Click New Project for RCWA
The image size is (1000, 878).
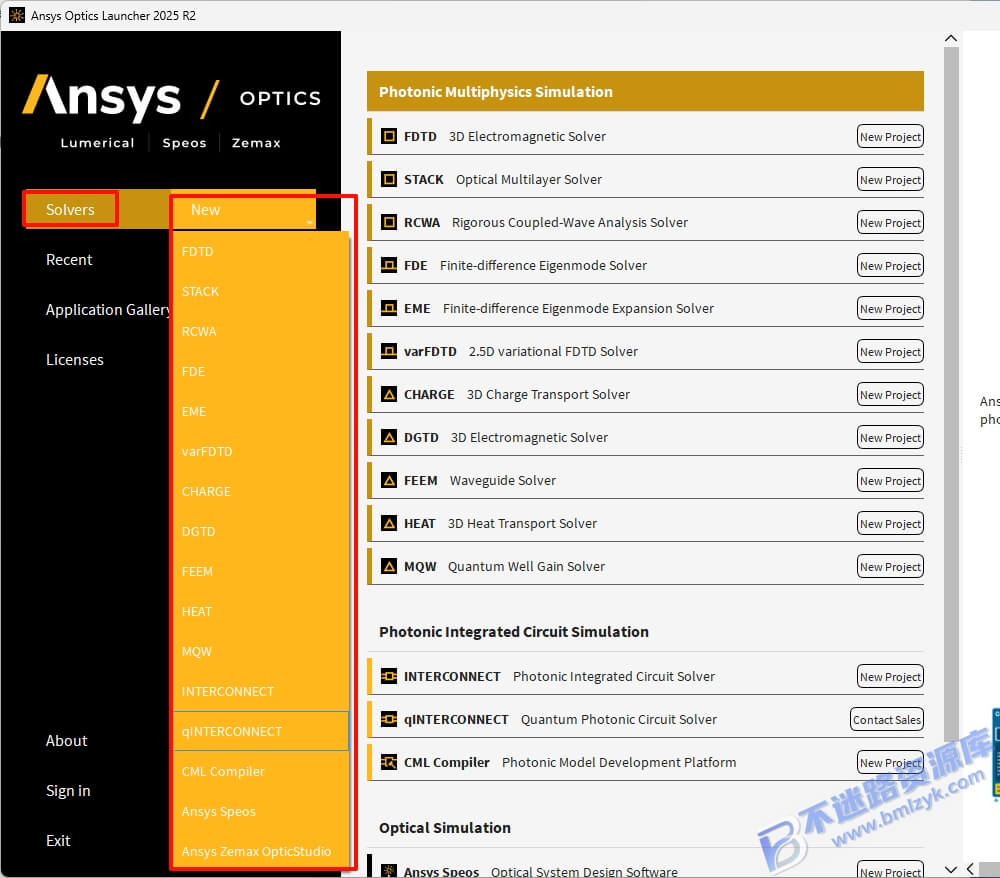pos(890,223)
